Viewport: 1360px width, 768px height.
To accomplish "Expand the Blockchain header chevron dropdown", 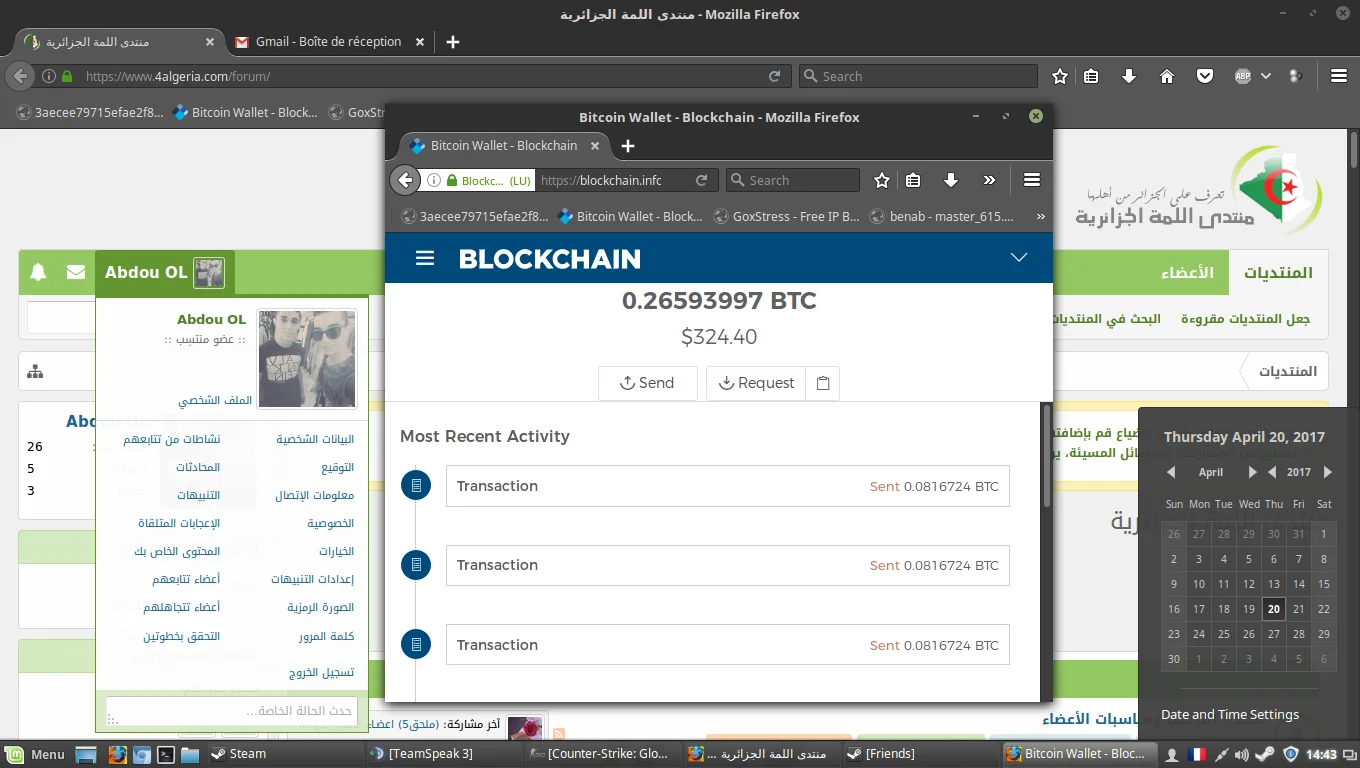I will 1019,258.
